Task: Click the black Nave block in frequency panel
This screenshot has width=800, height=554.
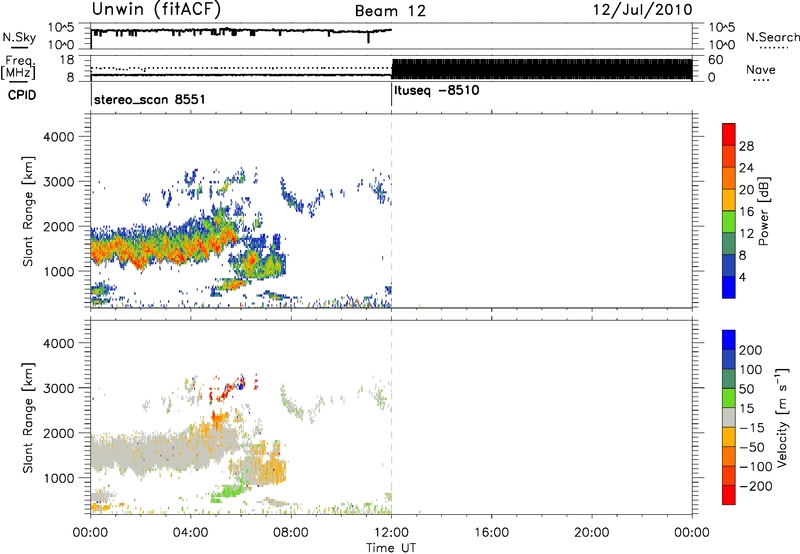Action: click(x=542, y=69)
